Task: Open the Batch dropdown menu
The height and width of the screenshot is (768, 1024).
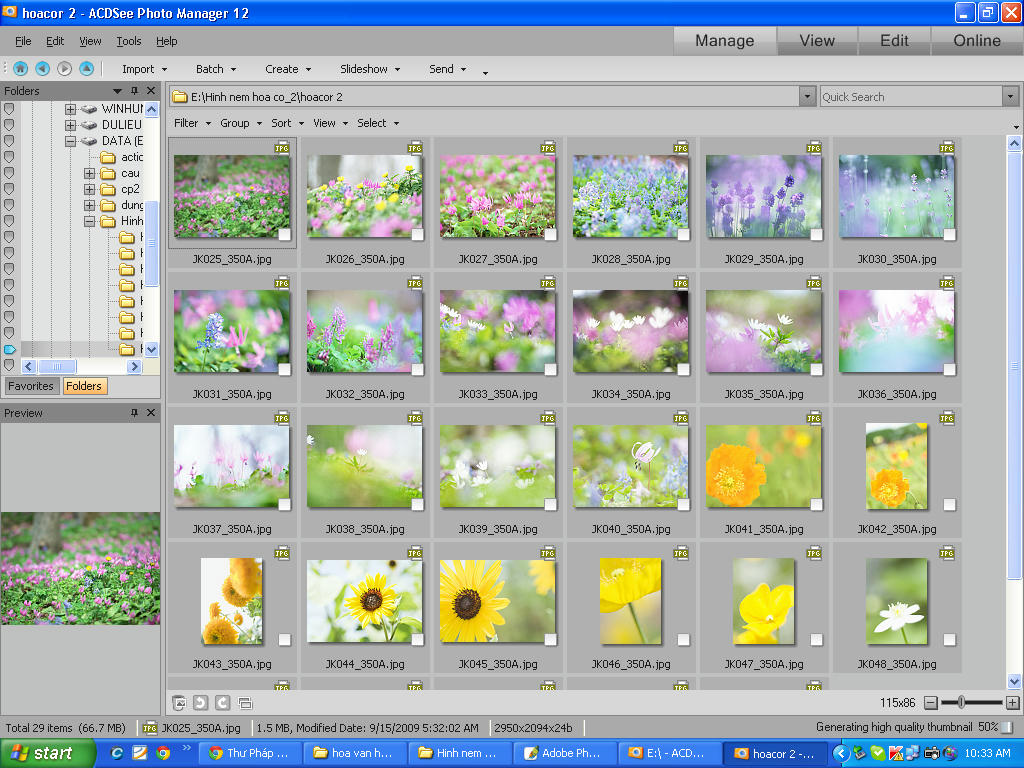Action: tap(216, 69)
